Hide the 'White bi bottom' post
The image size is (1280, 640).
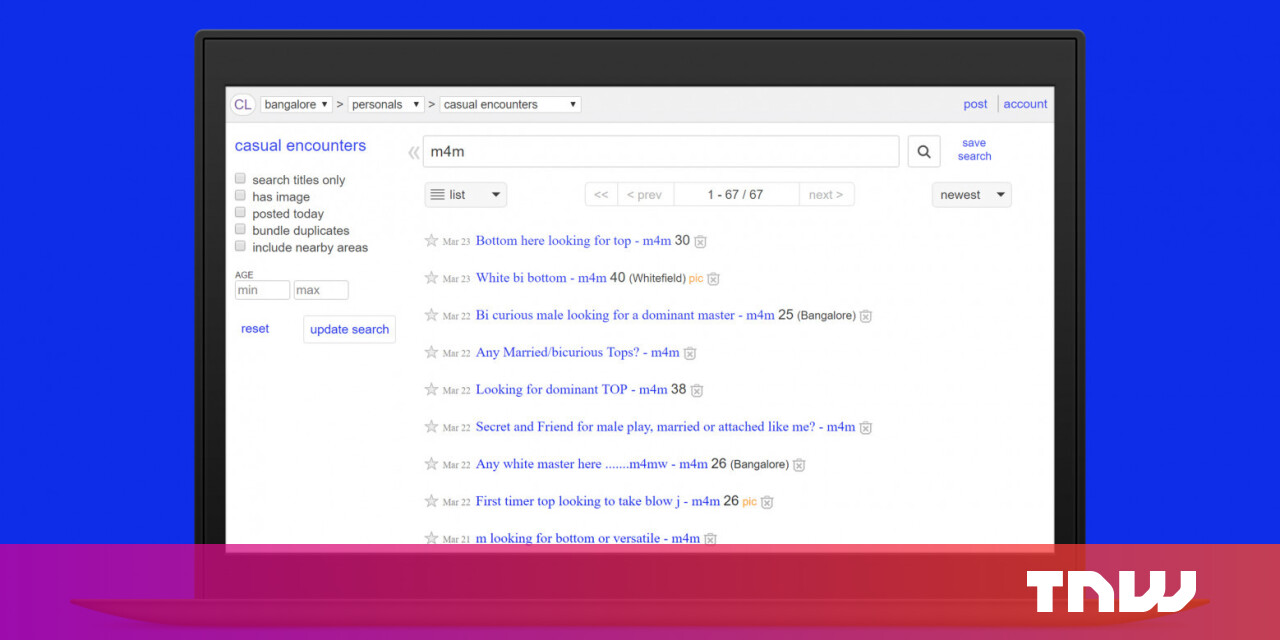click(x=713, y=279)
